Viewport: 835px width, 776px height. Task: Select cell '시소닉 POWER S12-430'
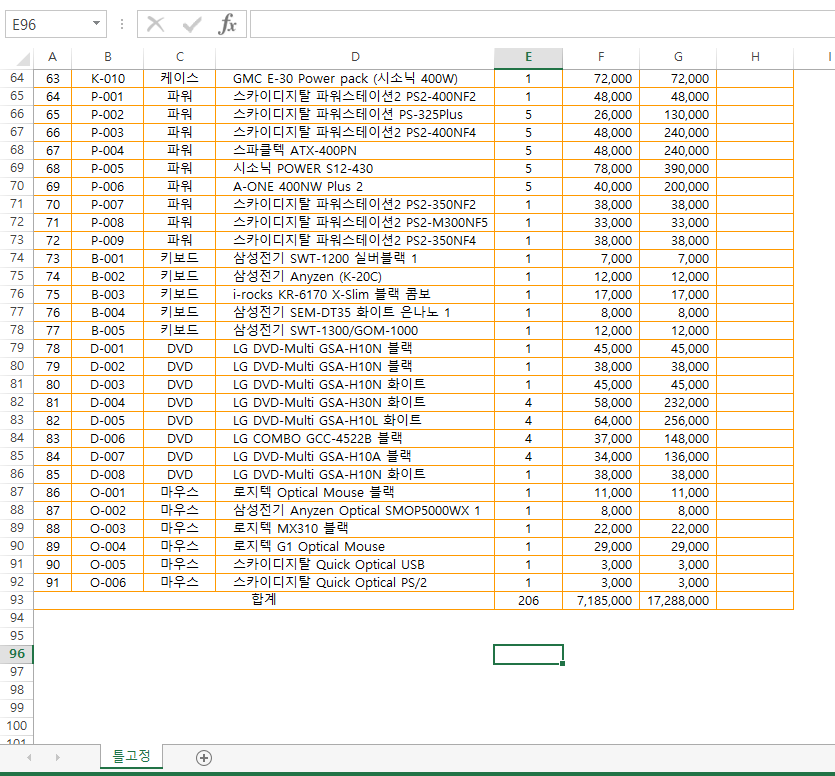355,169
